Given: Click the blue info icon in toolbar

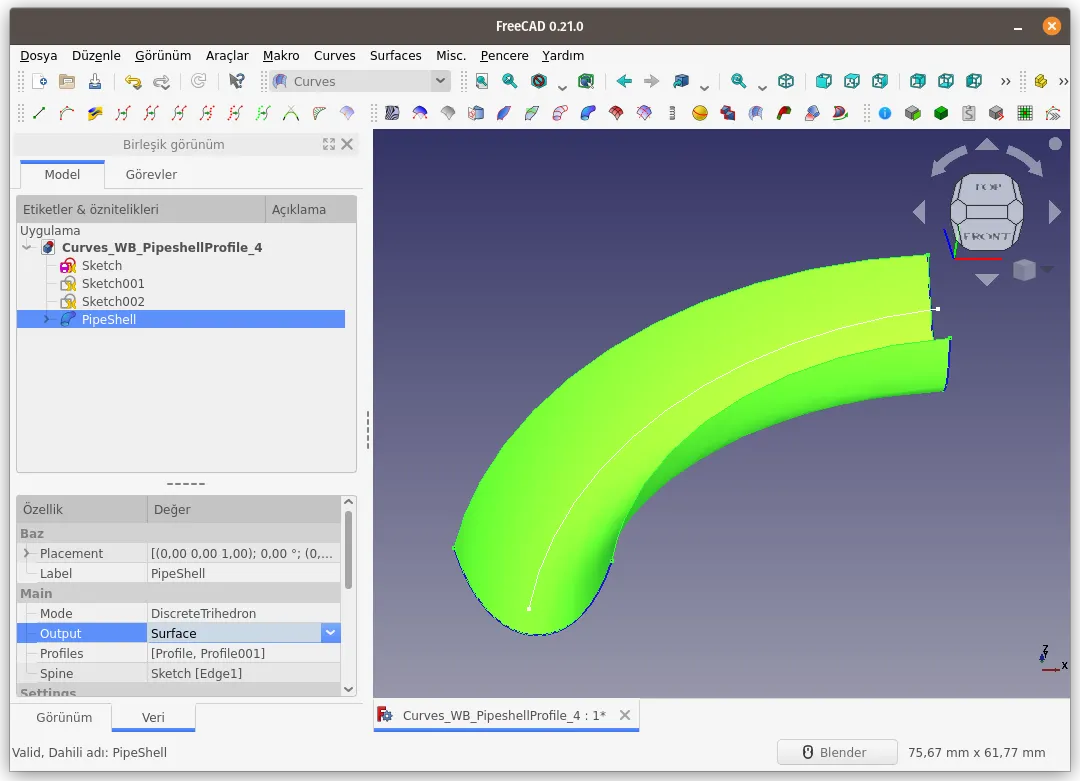Looking at the screenshot, I should pyautogui.click(x=885, y=113).
